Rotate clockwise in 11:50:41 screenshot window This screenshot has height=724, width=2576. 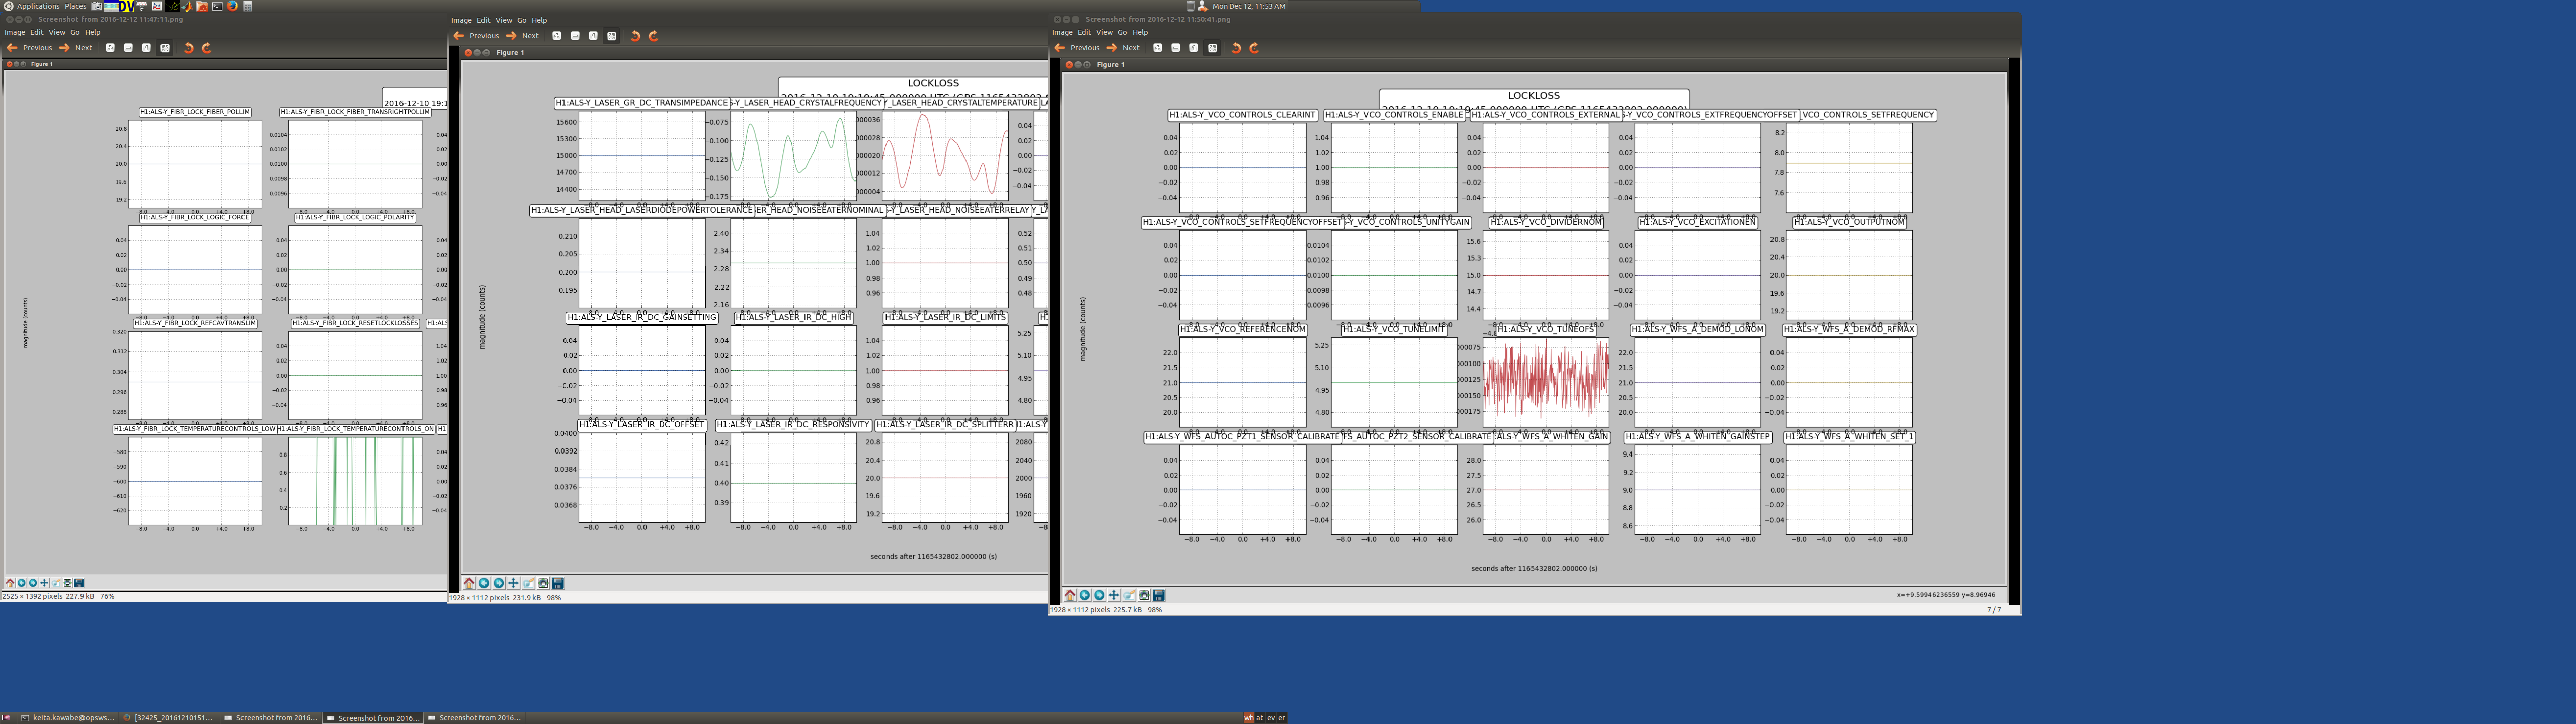click(x=1255, y=48)
